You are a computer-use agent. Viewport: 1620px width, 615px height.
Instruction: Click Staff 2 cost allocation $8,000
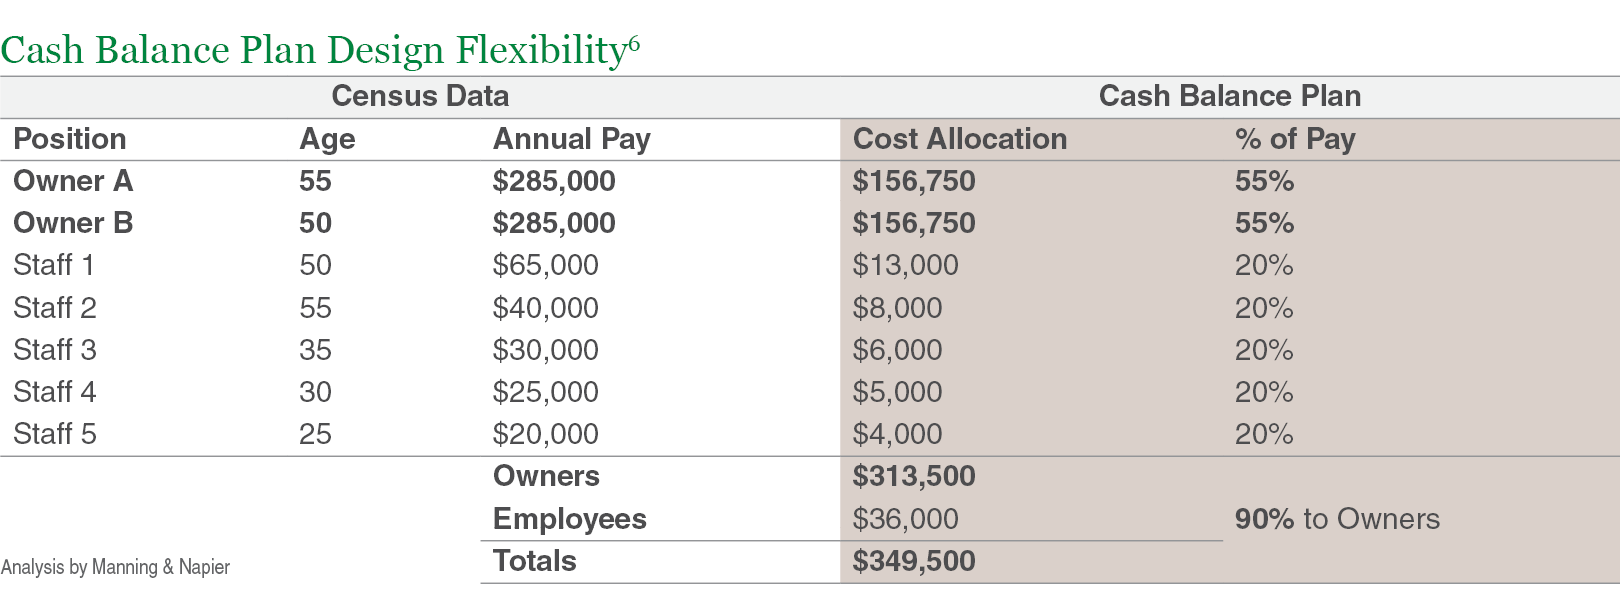coord(897,308)
